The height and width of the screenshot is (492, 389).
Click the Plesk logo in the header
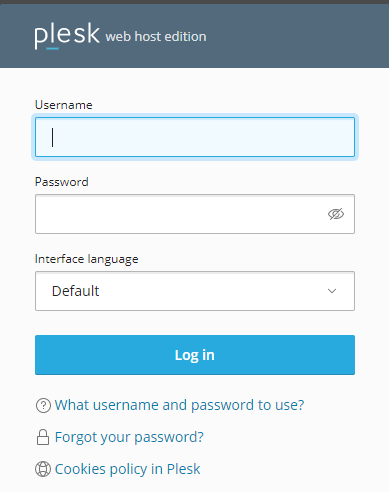[67, 35]
